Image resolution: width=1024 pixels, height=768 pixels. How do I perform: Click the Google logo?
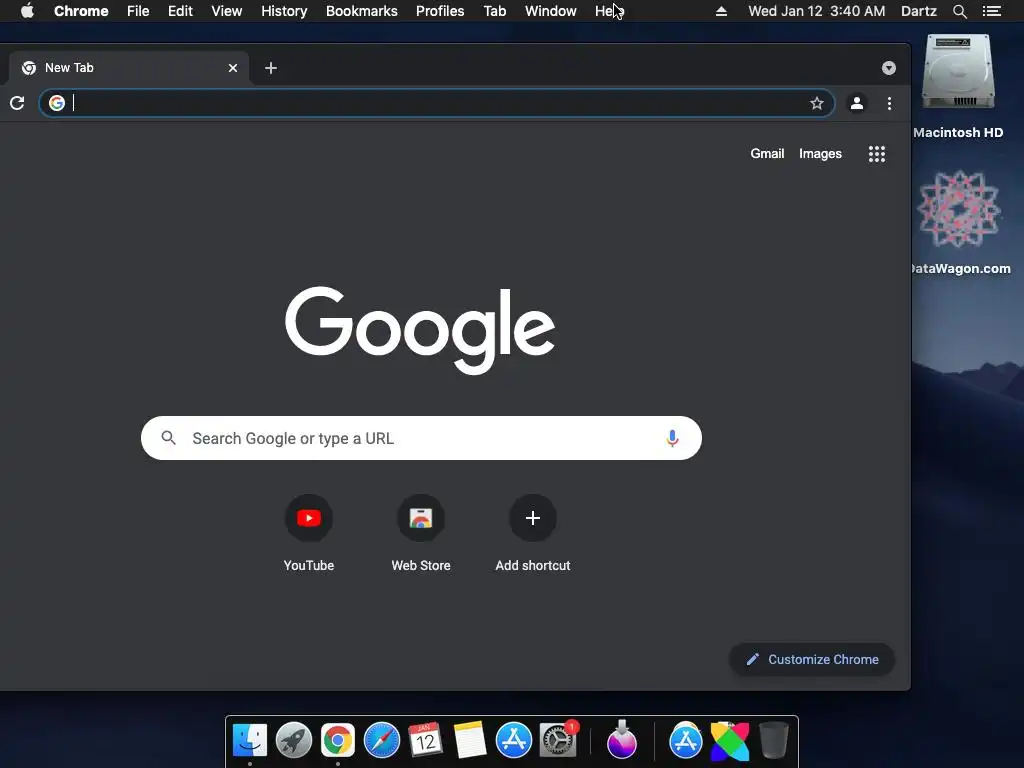[420, 330]
